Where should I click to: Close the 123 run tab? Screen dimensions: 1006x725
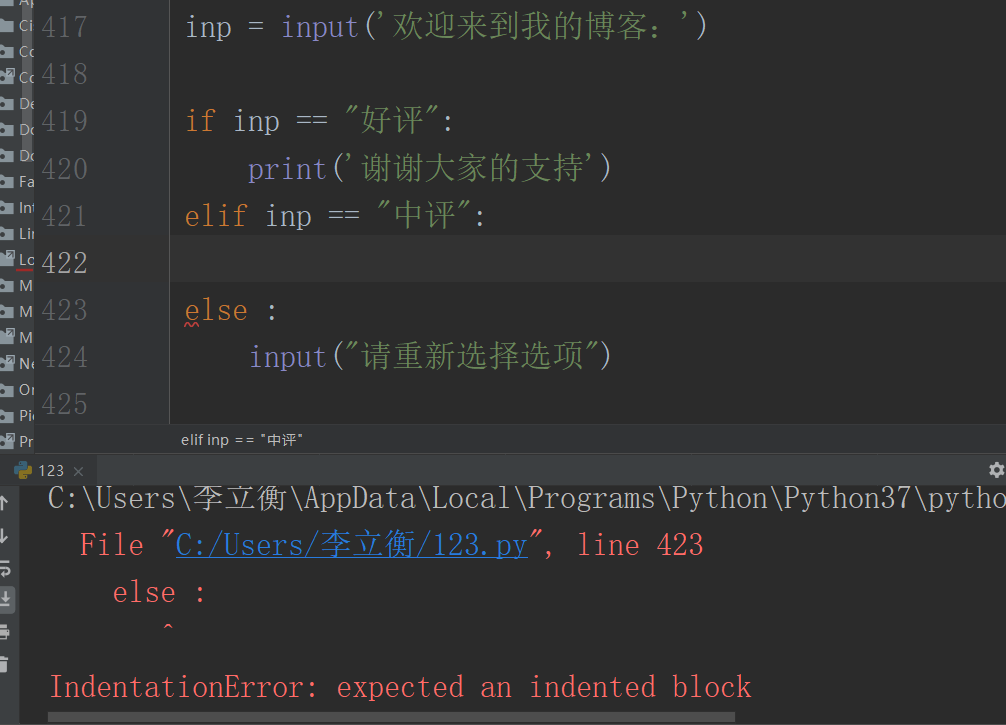tap(78, 469)
